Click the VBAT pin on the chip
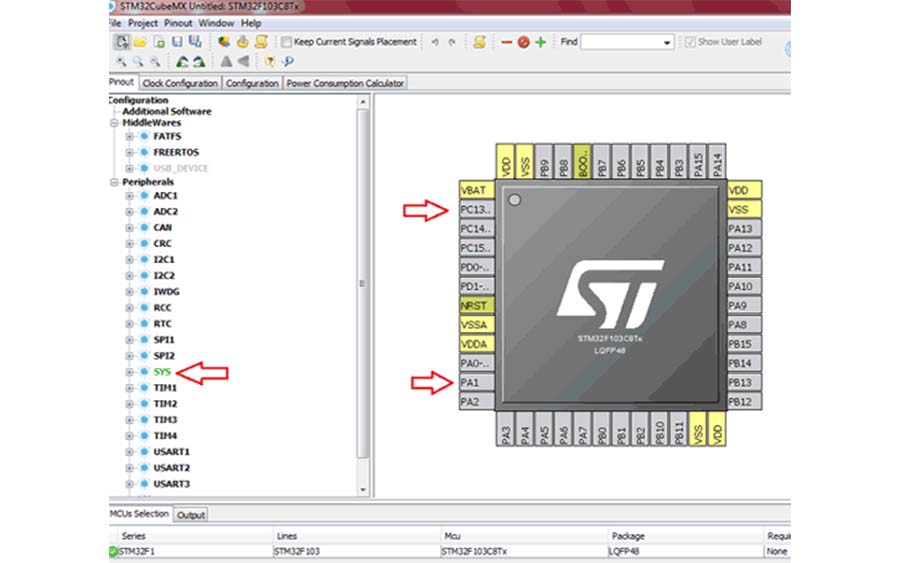The height and width of the screenshot is (563, 900). click(476, 190)
